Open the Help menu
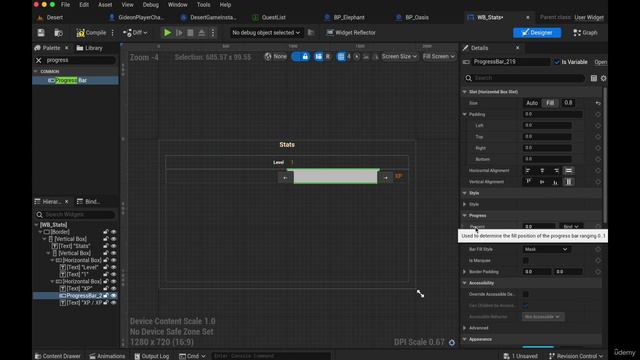Viewport: 640px width, 360px height. coord(225,5)
